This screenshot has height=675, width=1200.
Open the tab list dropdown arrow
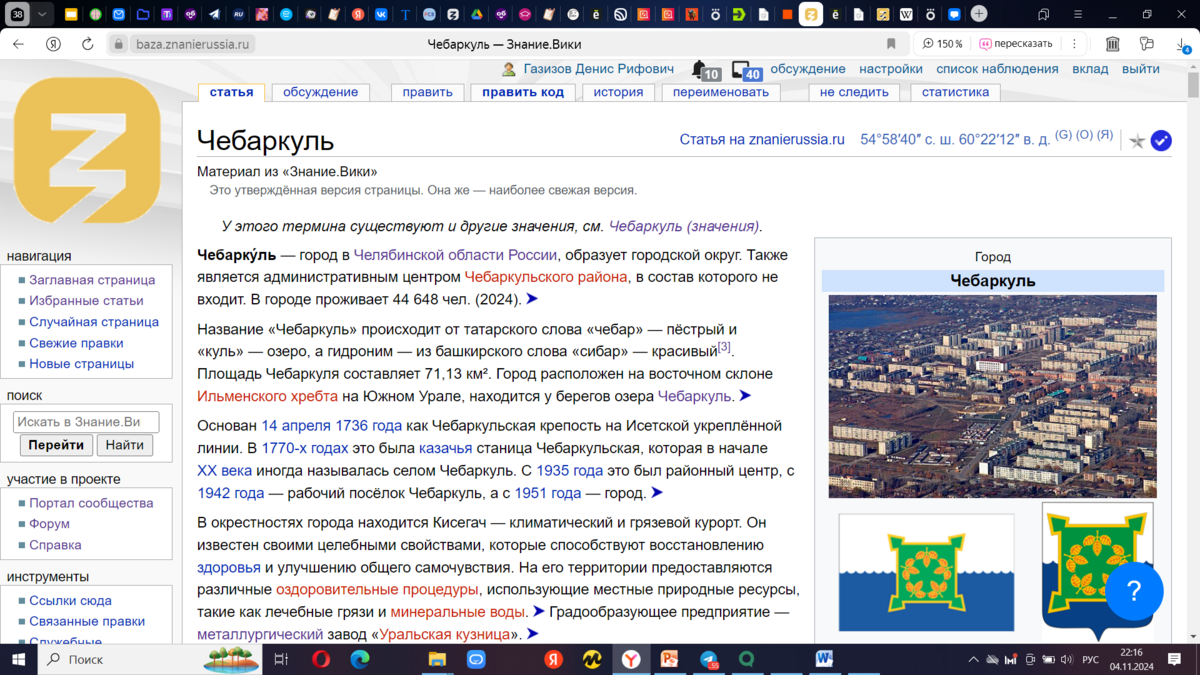pos(42,15)
